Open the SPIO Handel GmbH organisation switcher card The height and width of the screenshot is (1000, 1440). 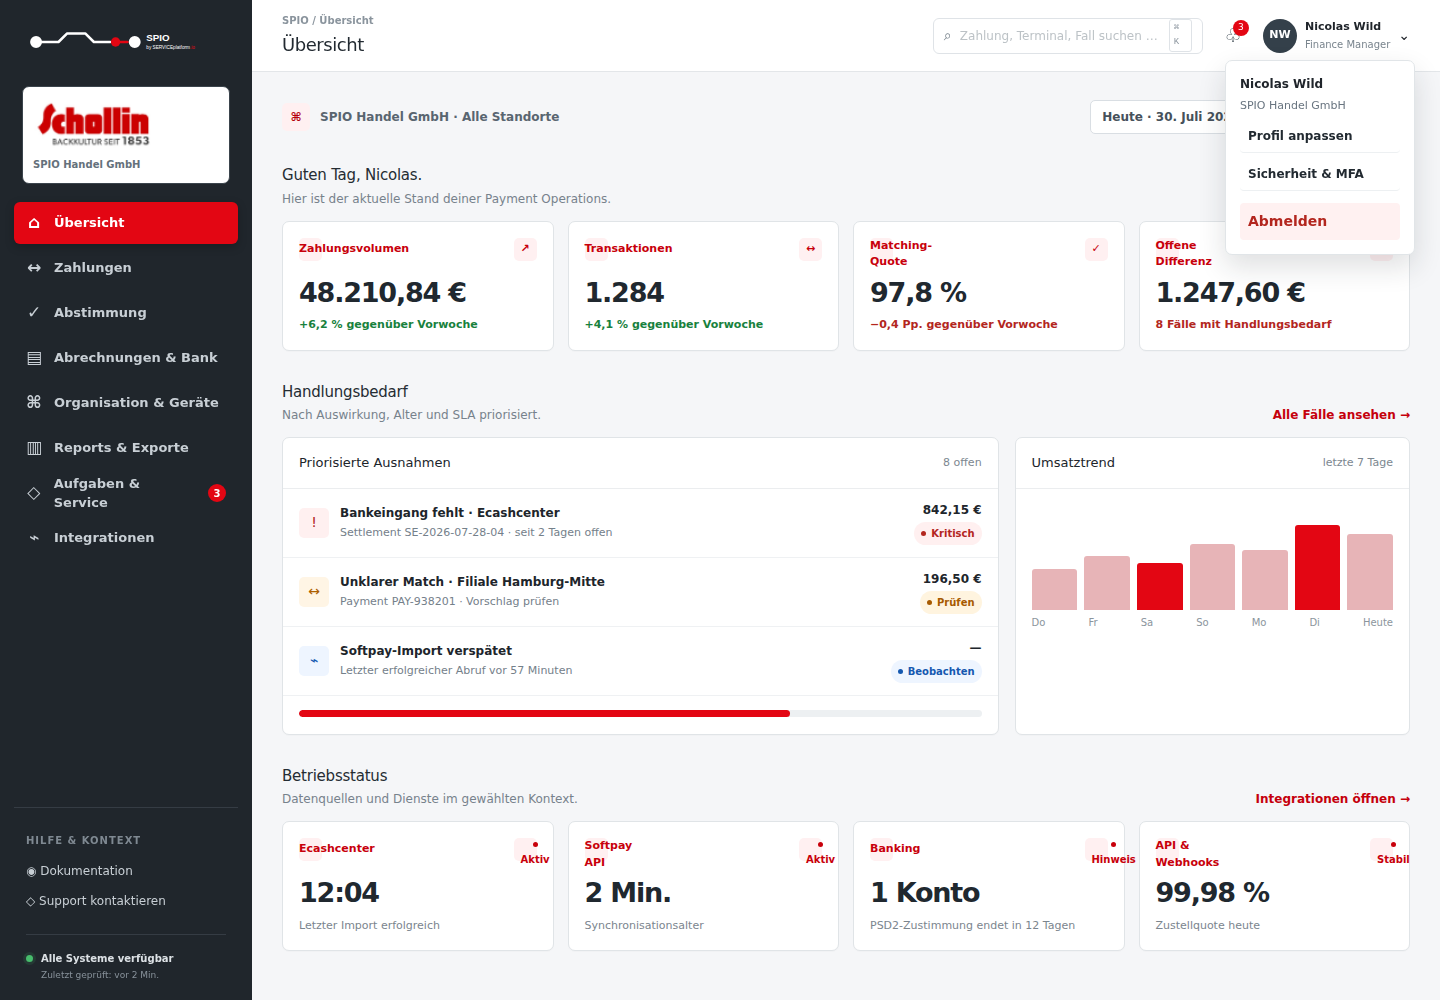(126, 135)
